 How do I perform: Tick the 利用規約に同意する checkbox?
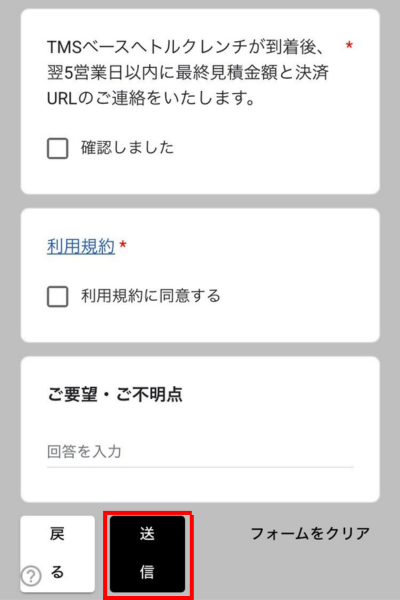[58, 296]
